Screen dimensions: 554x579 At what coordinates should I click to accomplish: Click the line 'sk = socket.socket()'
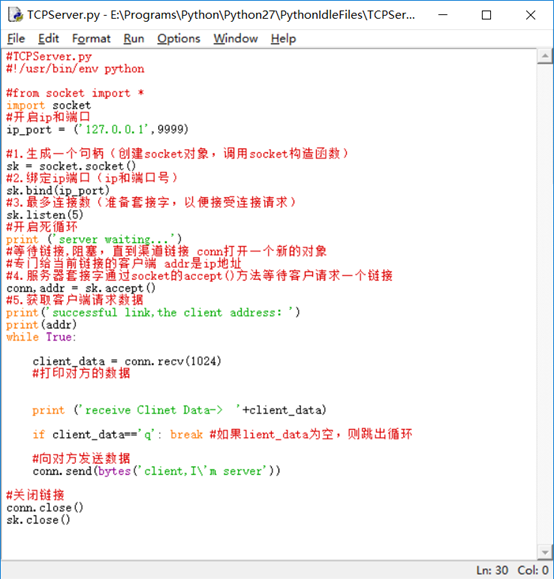tap(71, 166)
